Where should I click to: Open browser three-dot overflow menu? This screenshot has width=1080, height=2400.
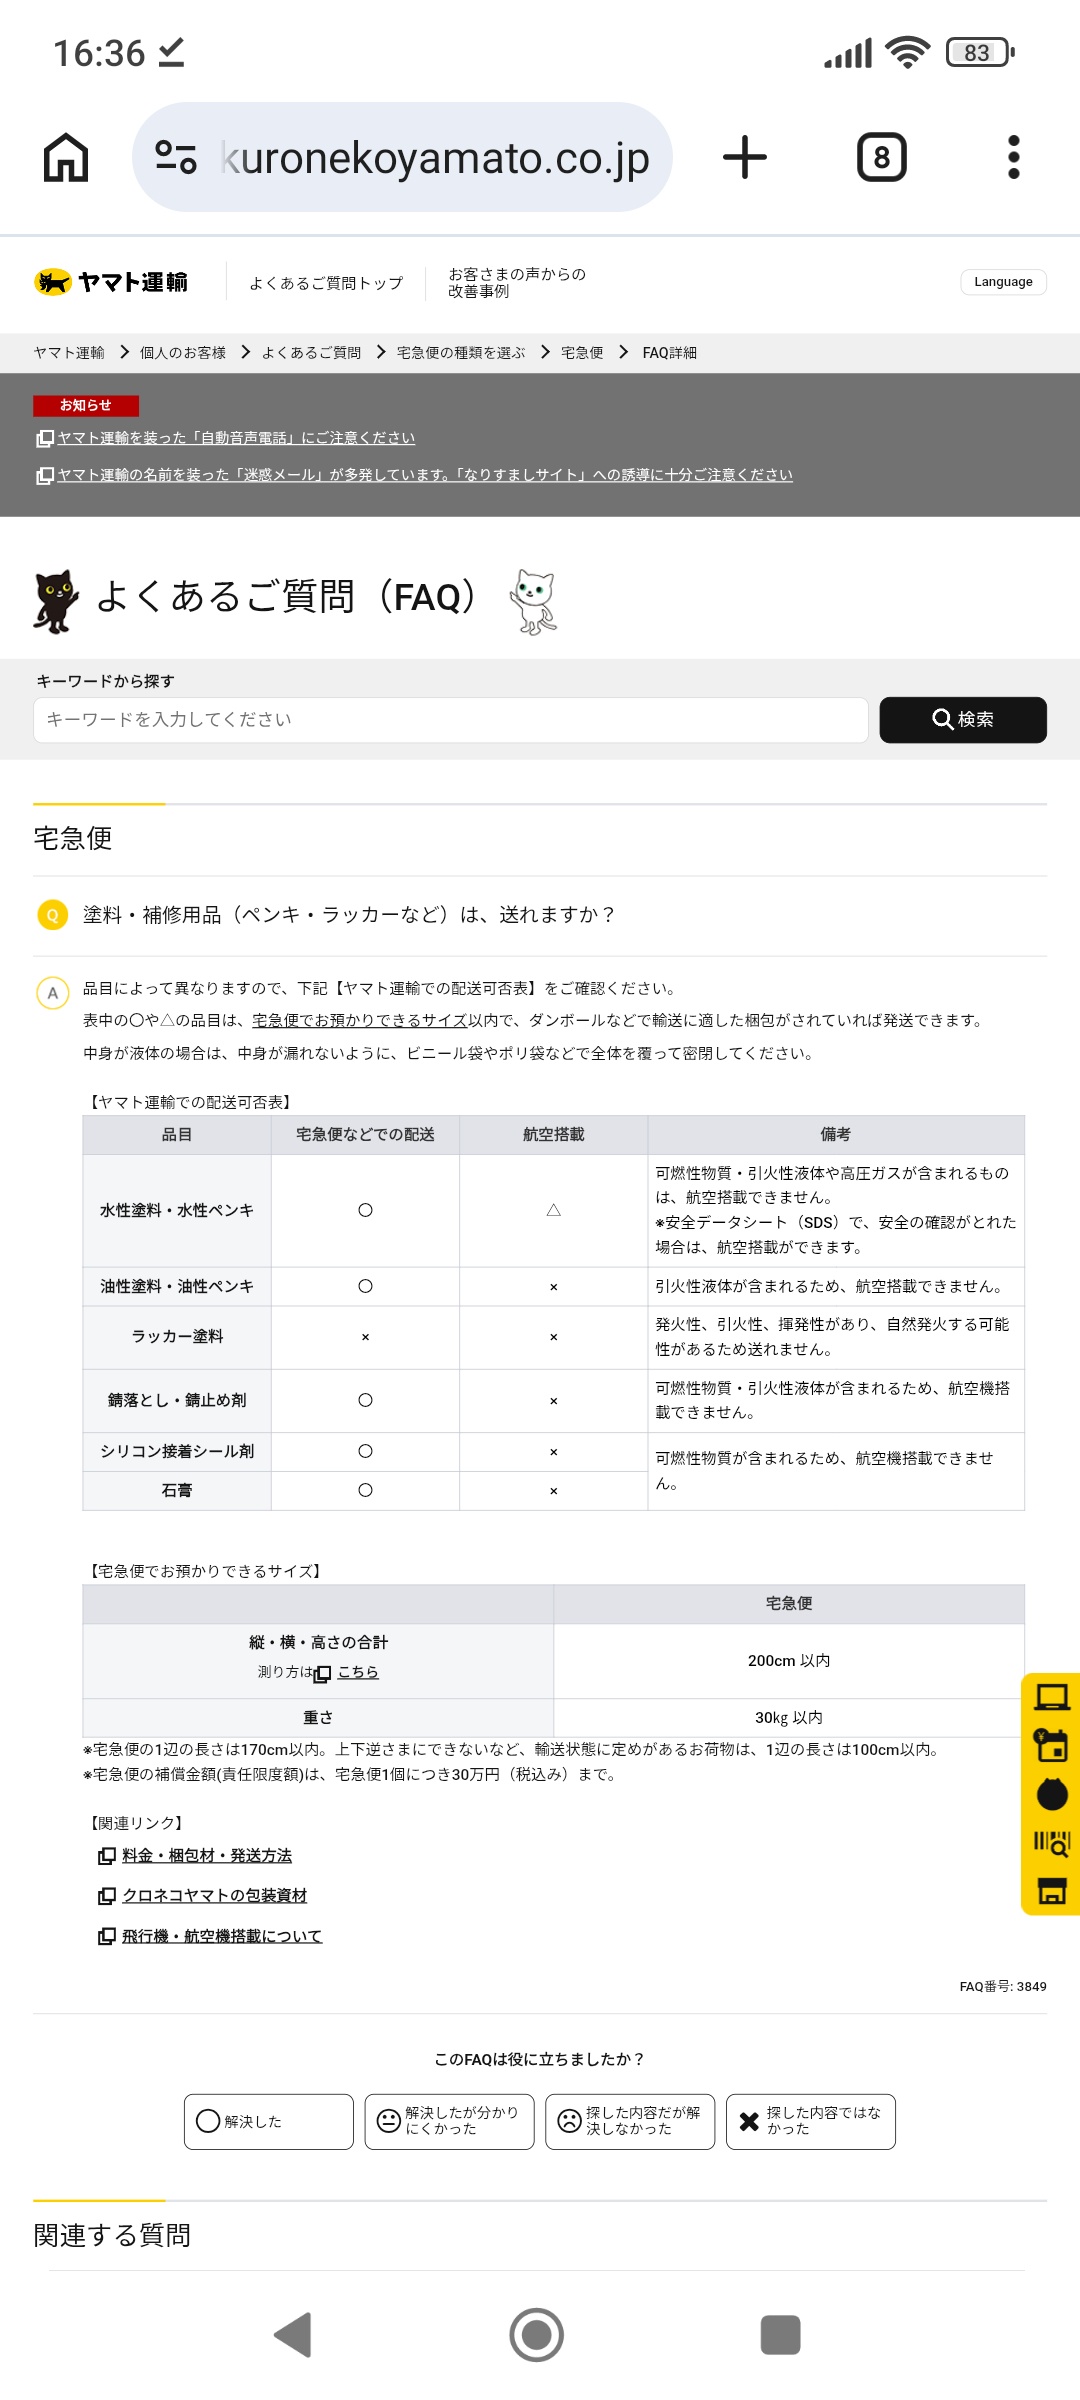click(1013, 157)
